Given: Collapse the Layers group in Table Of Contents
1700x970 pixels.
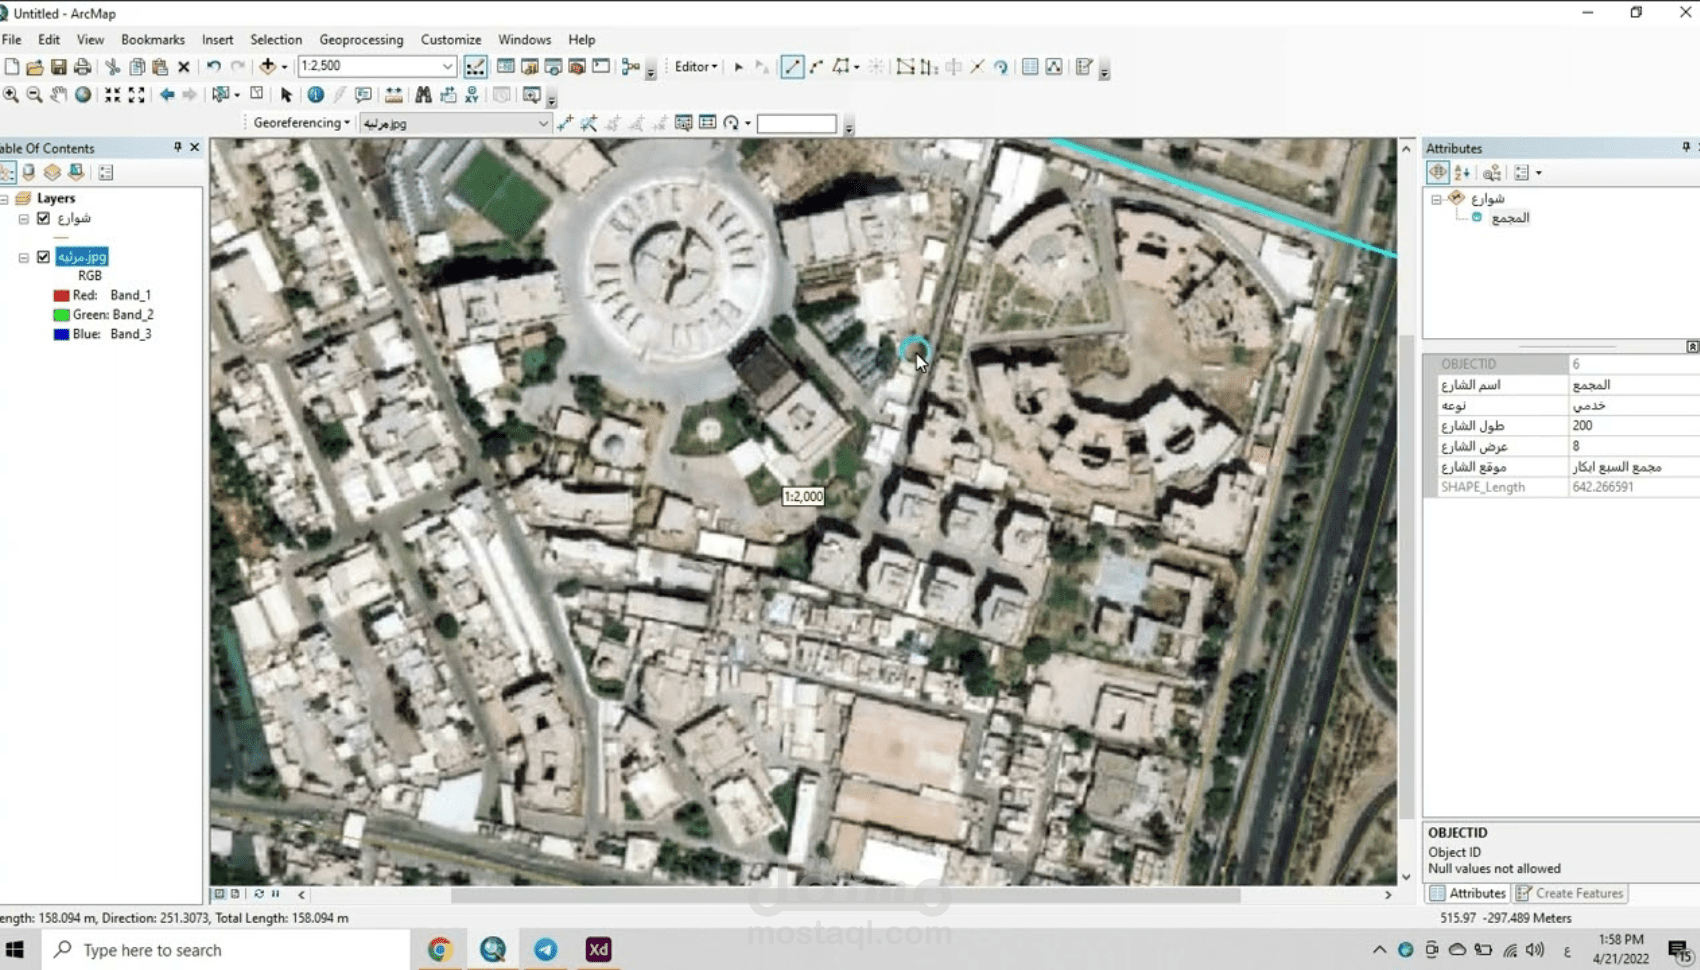Looking at the screenshot, I should point(5,199).
